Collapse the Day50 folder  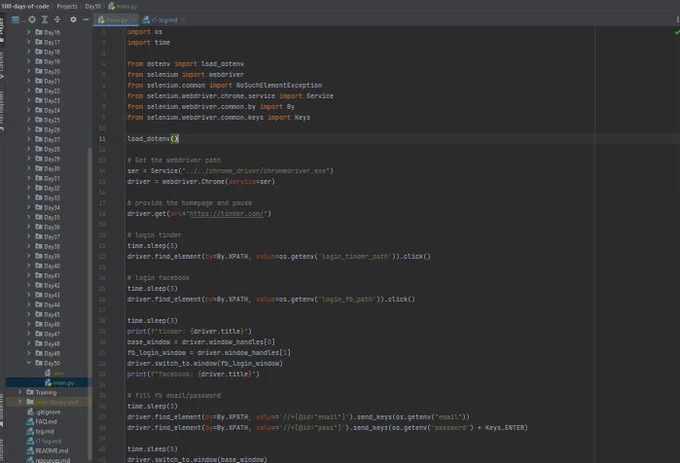click(x=29, y=363)
